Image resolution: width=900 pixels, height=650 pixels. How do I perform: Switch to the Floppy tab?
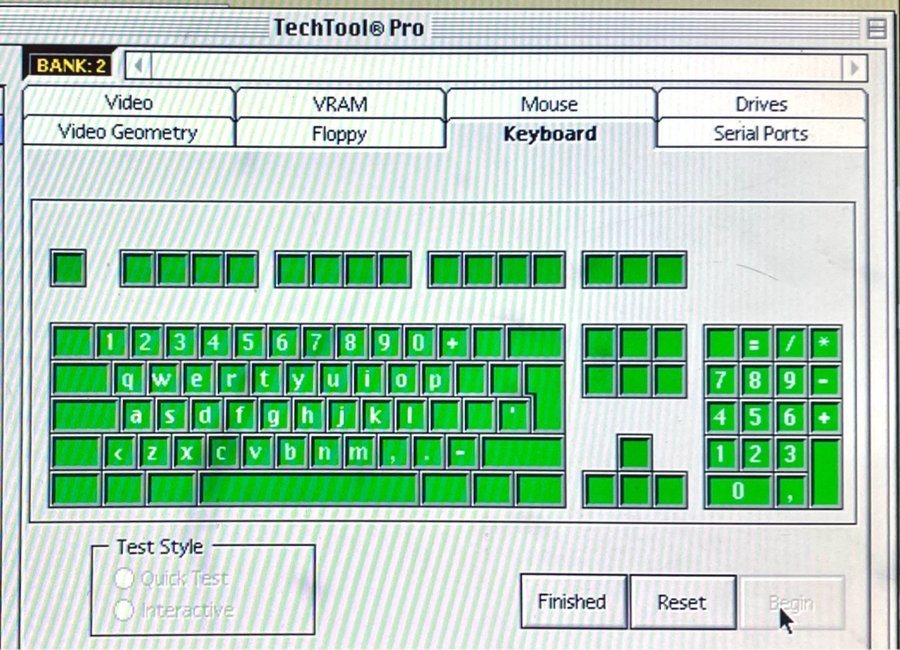(x=340, y=133)
